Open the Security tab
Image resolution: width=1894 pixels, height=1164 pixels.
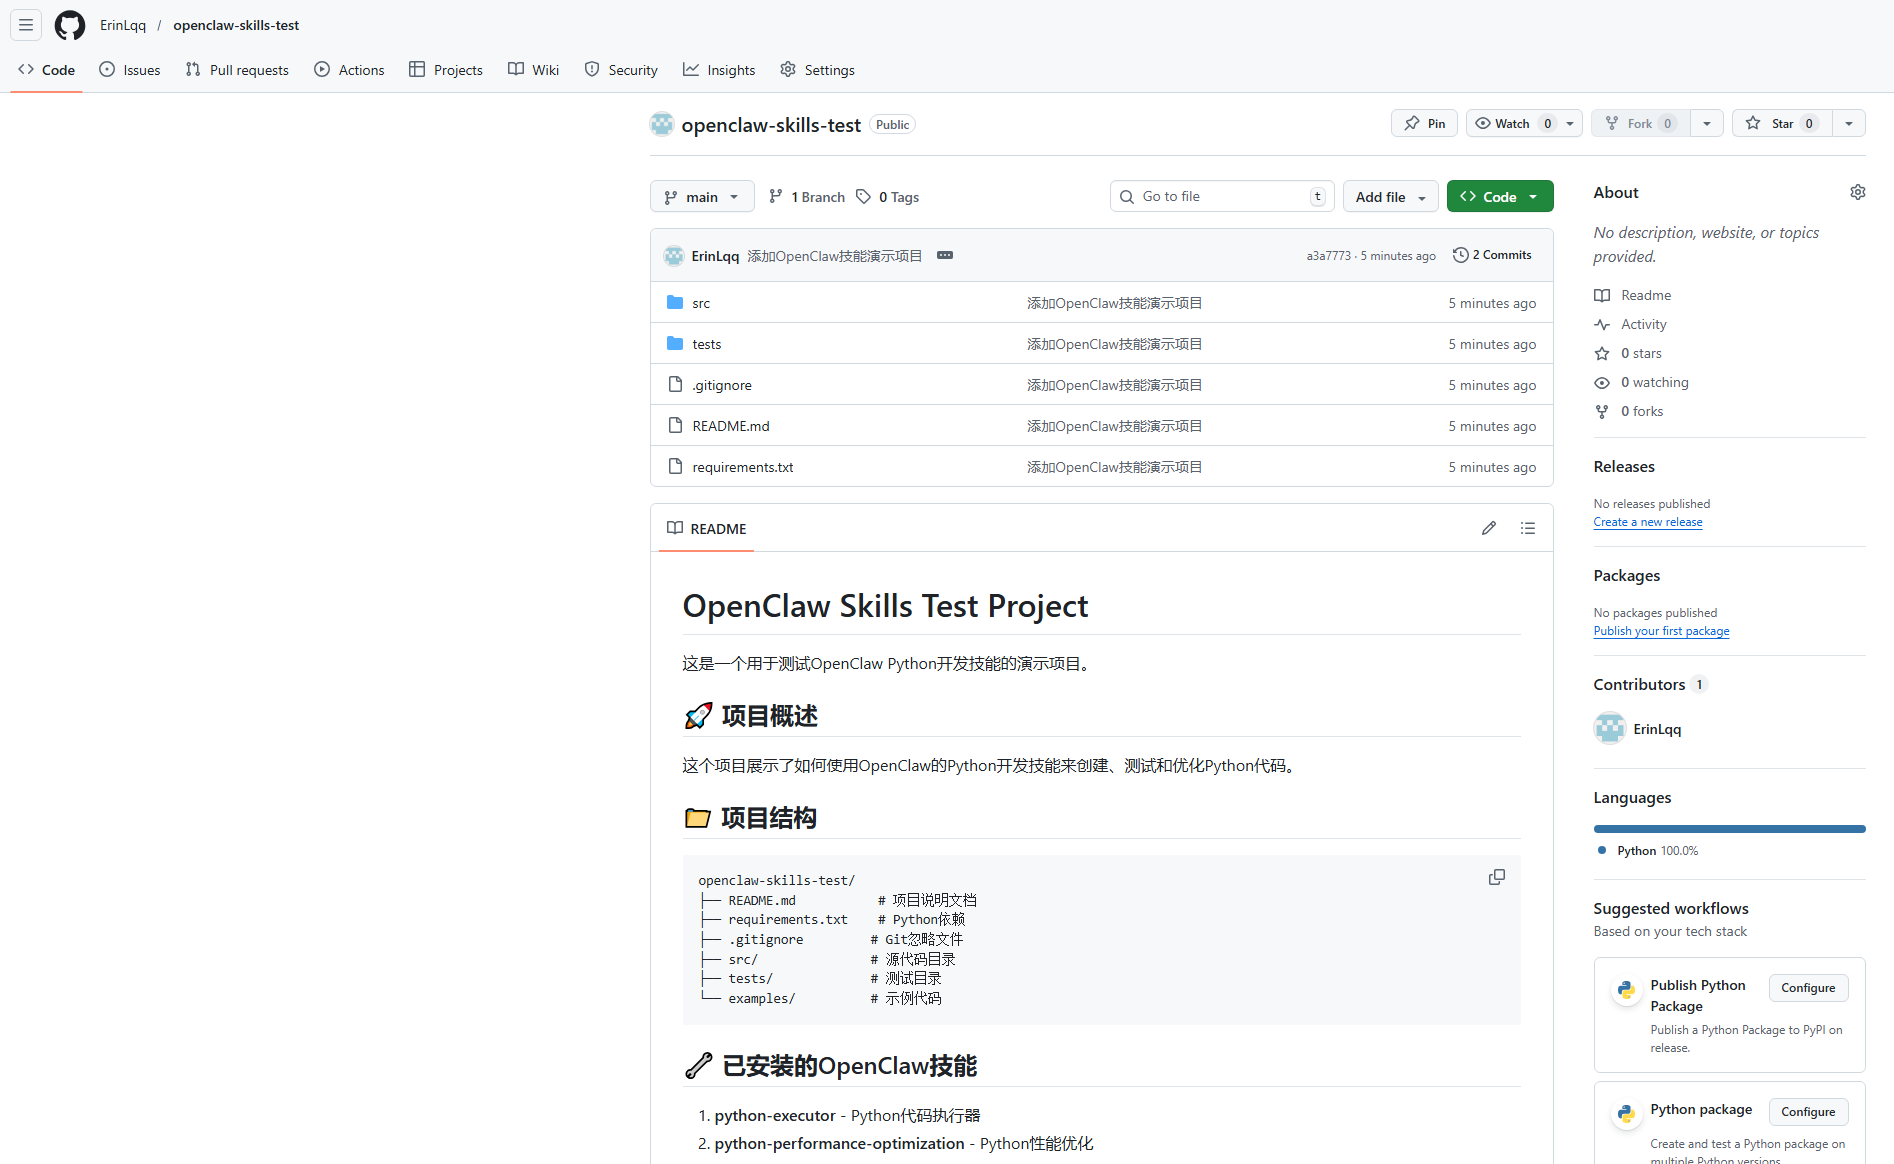tap(621, 70)
